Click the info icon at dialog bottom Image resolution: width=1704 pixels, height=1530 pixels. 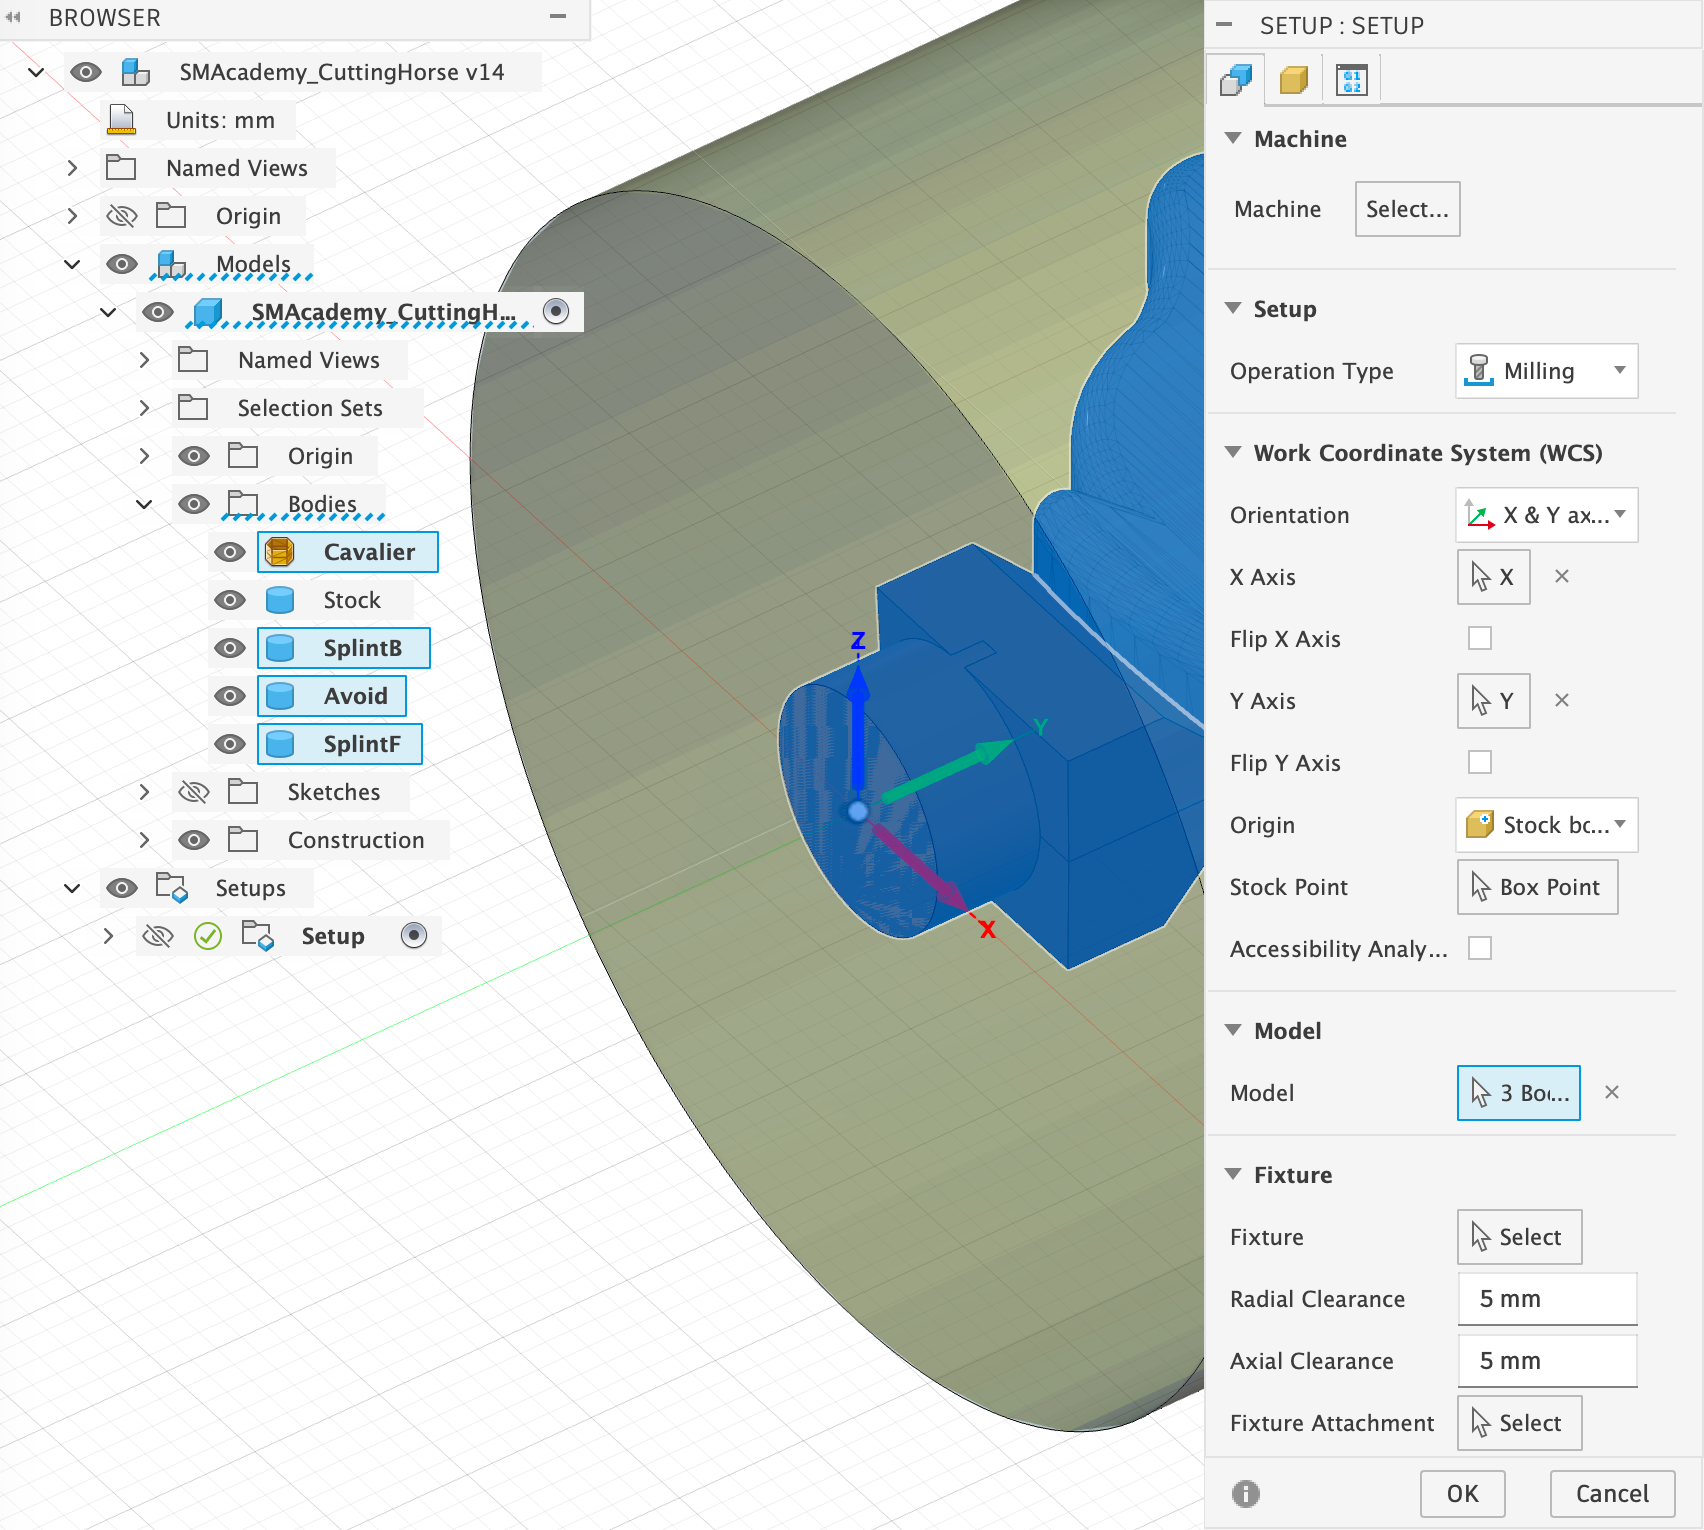coord(1245,1494)
